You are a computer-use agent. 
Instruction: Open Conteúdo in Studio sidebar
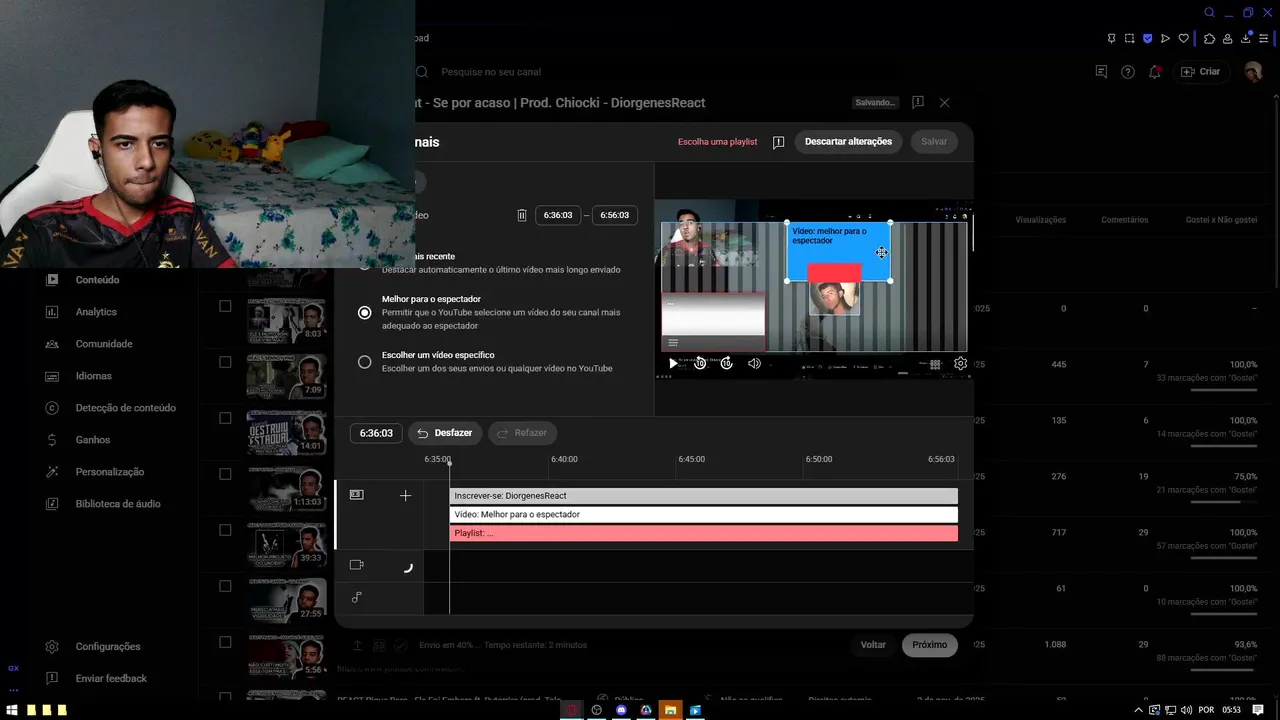tap(97, 280)
